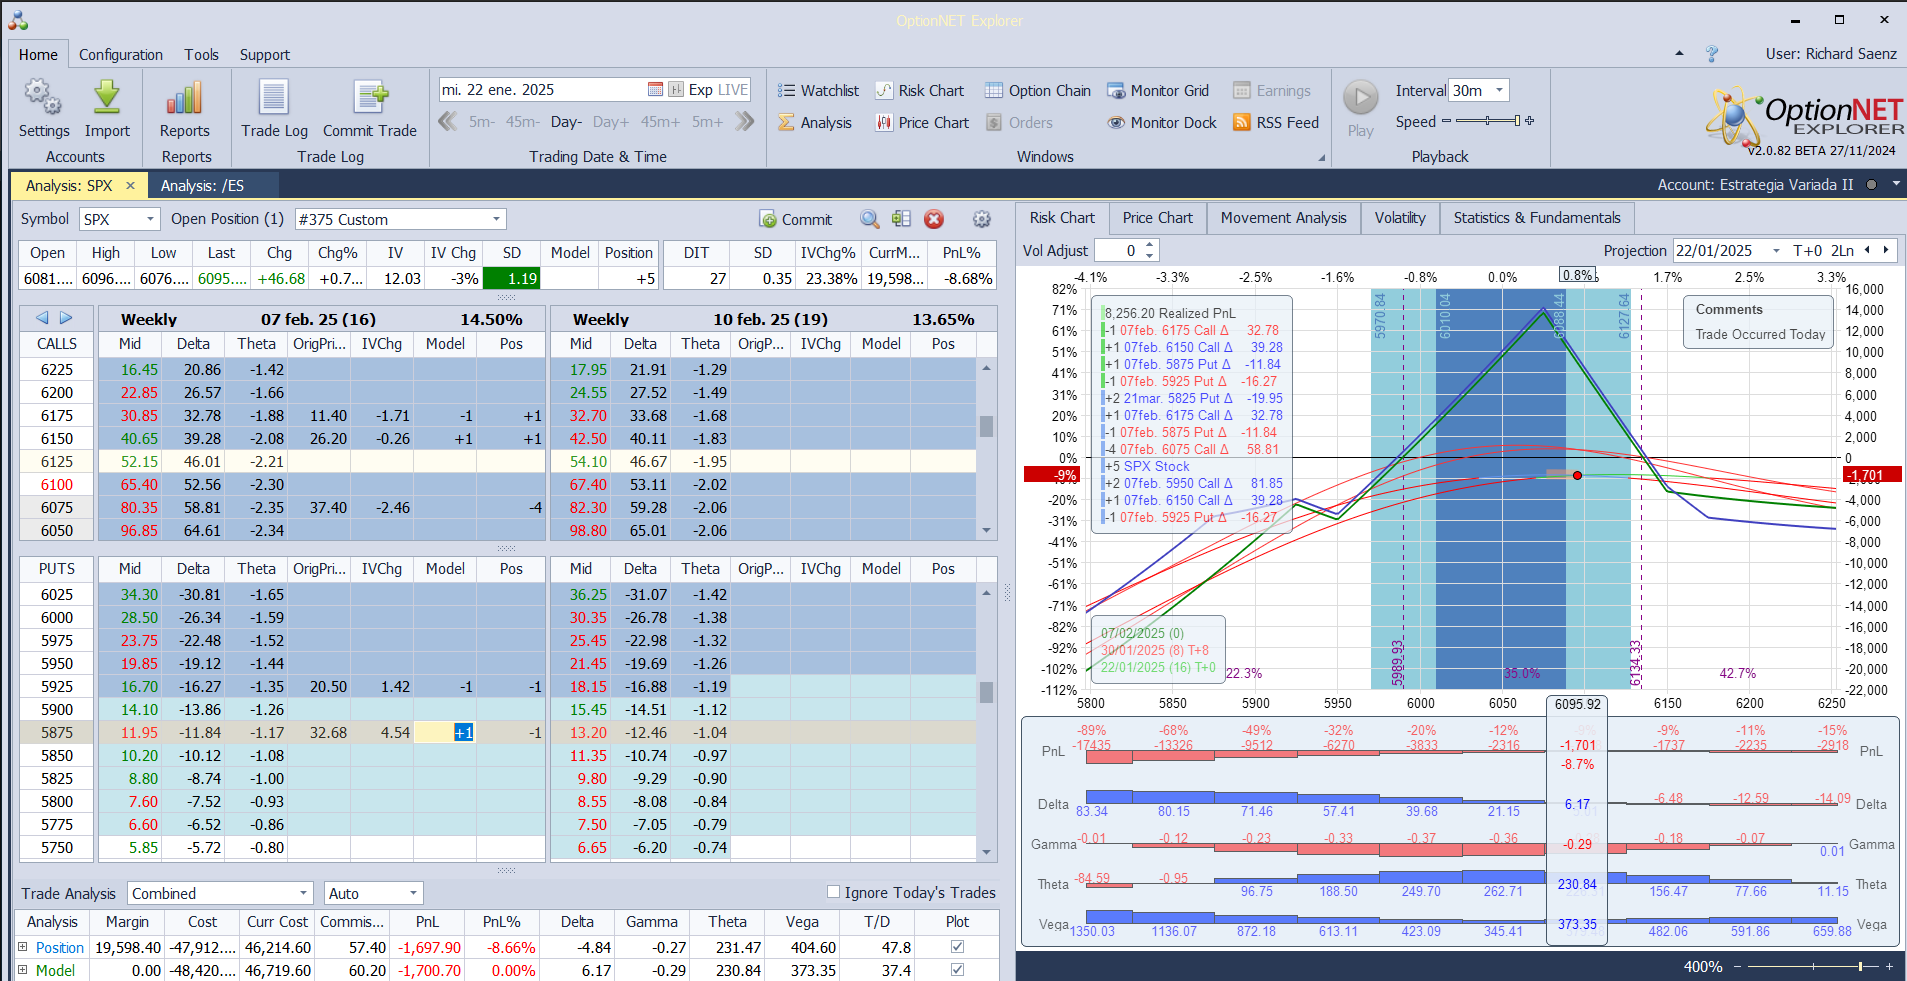Increase Vol Adjust with up stepper
Screen dimensions: 1907x981
point(1150,246)
